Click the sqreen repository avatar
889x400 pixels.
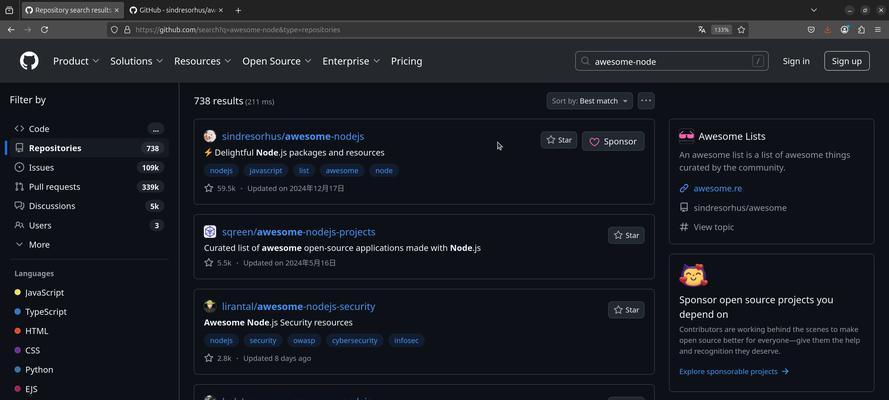coord(210,232)
